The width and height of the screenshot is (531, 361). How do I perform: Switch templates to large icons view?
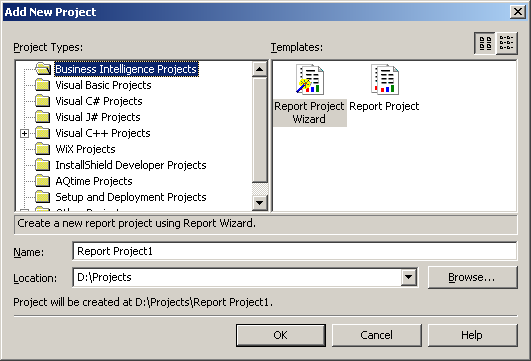point(485,43)
